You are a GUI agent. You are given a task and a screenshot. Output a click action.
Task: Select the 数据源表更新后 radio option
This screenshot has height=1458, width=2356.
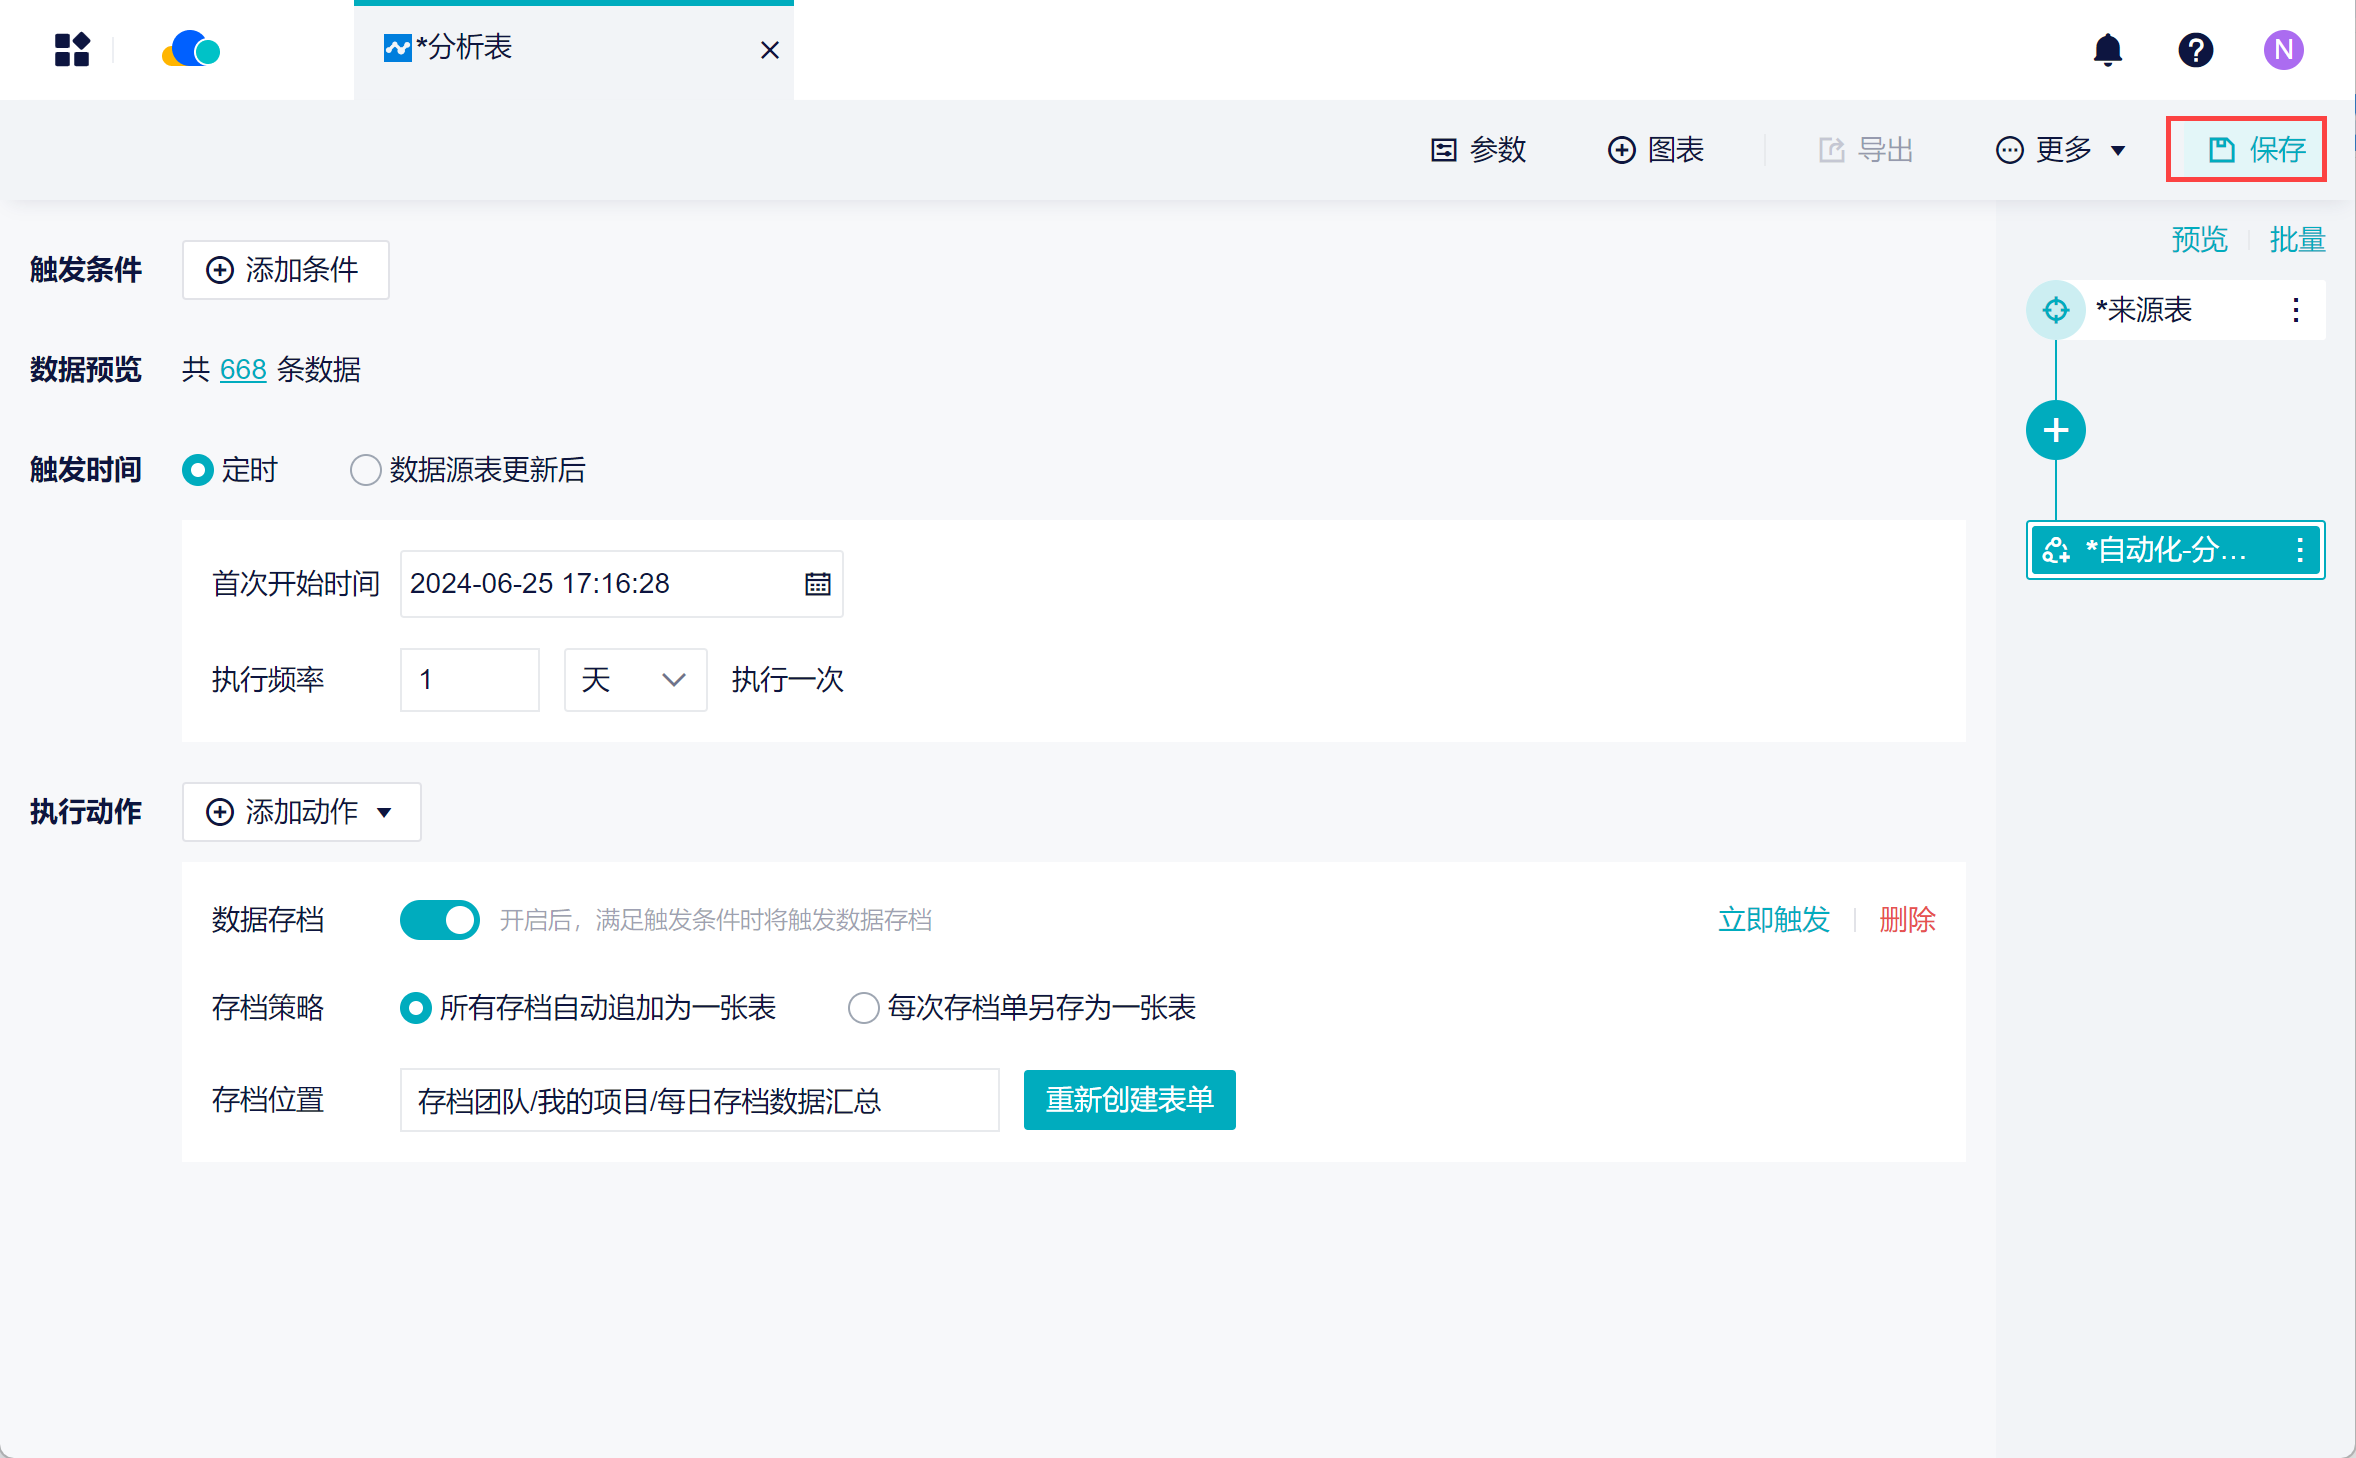point(366,470)
